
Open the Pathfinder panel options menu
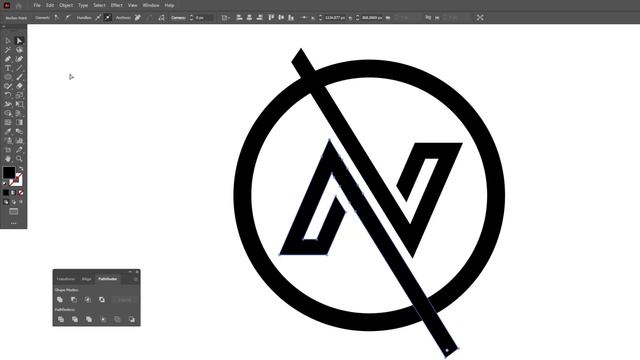coord(136,279)
